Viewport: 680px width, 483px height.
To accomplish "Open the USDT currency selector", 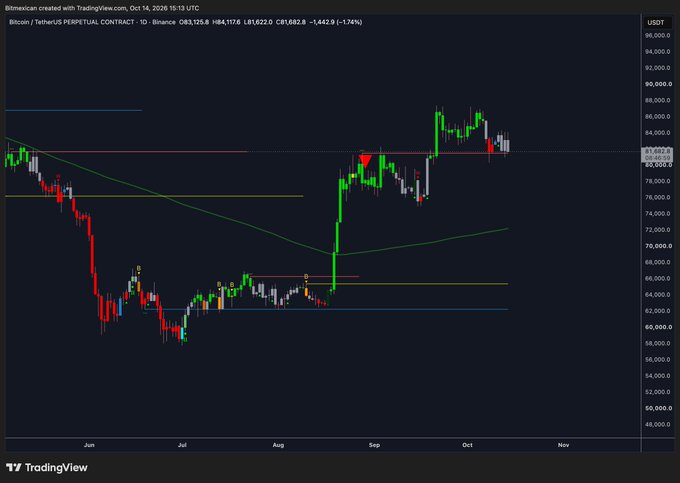I will [656, 22].
